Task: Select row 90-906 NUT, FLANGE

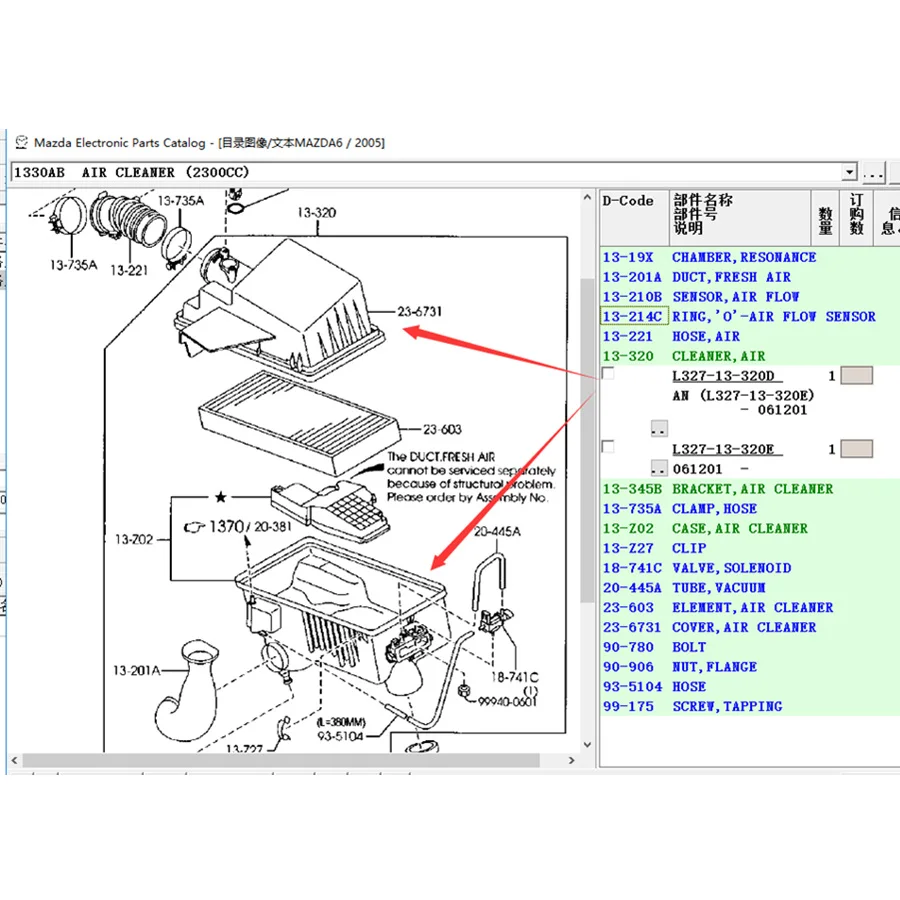Action: (750, 667)
